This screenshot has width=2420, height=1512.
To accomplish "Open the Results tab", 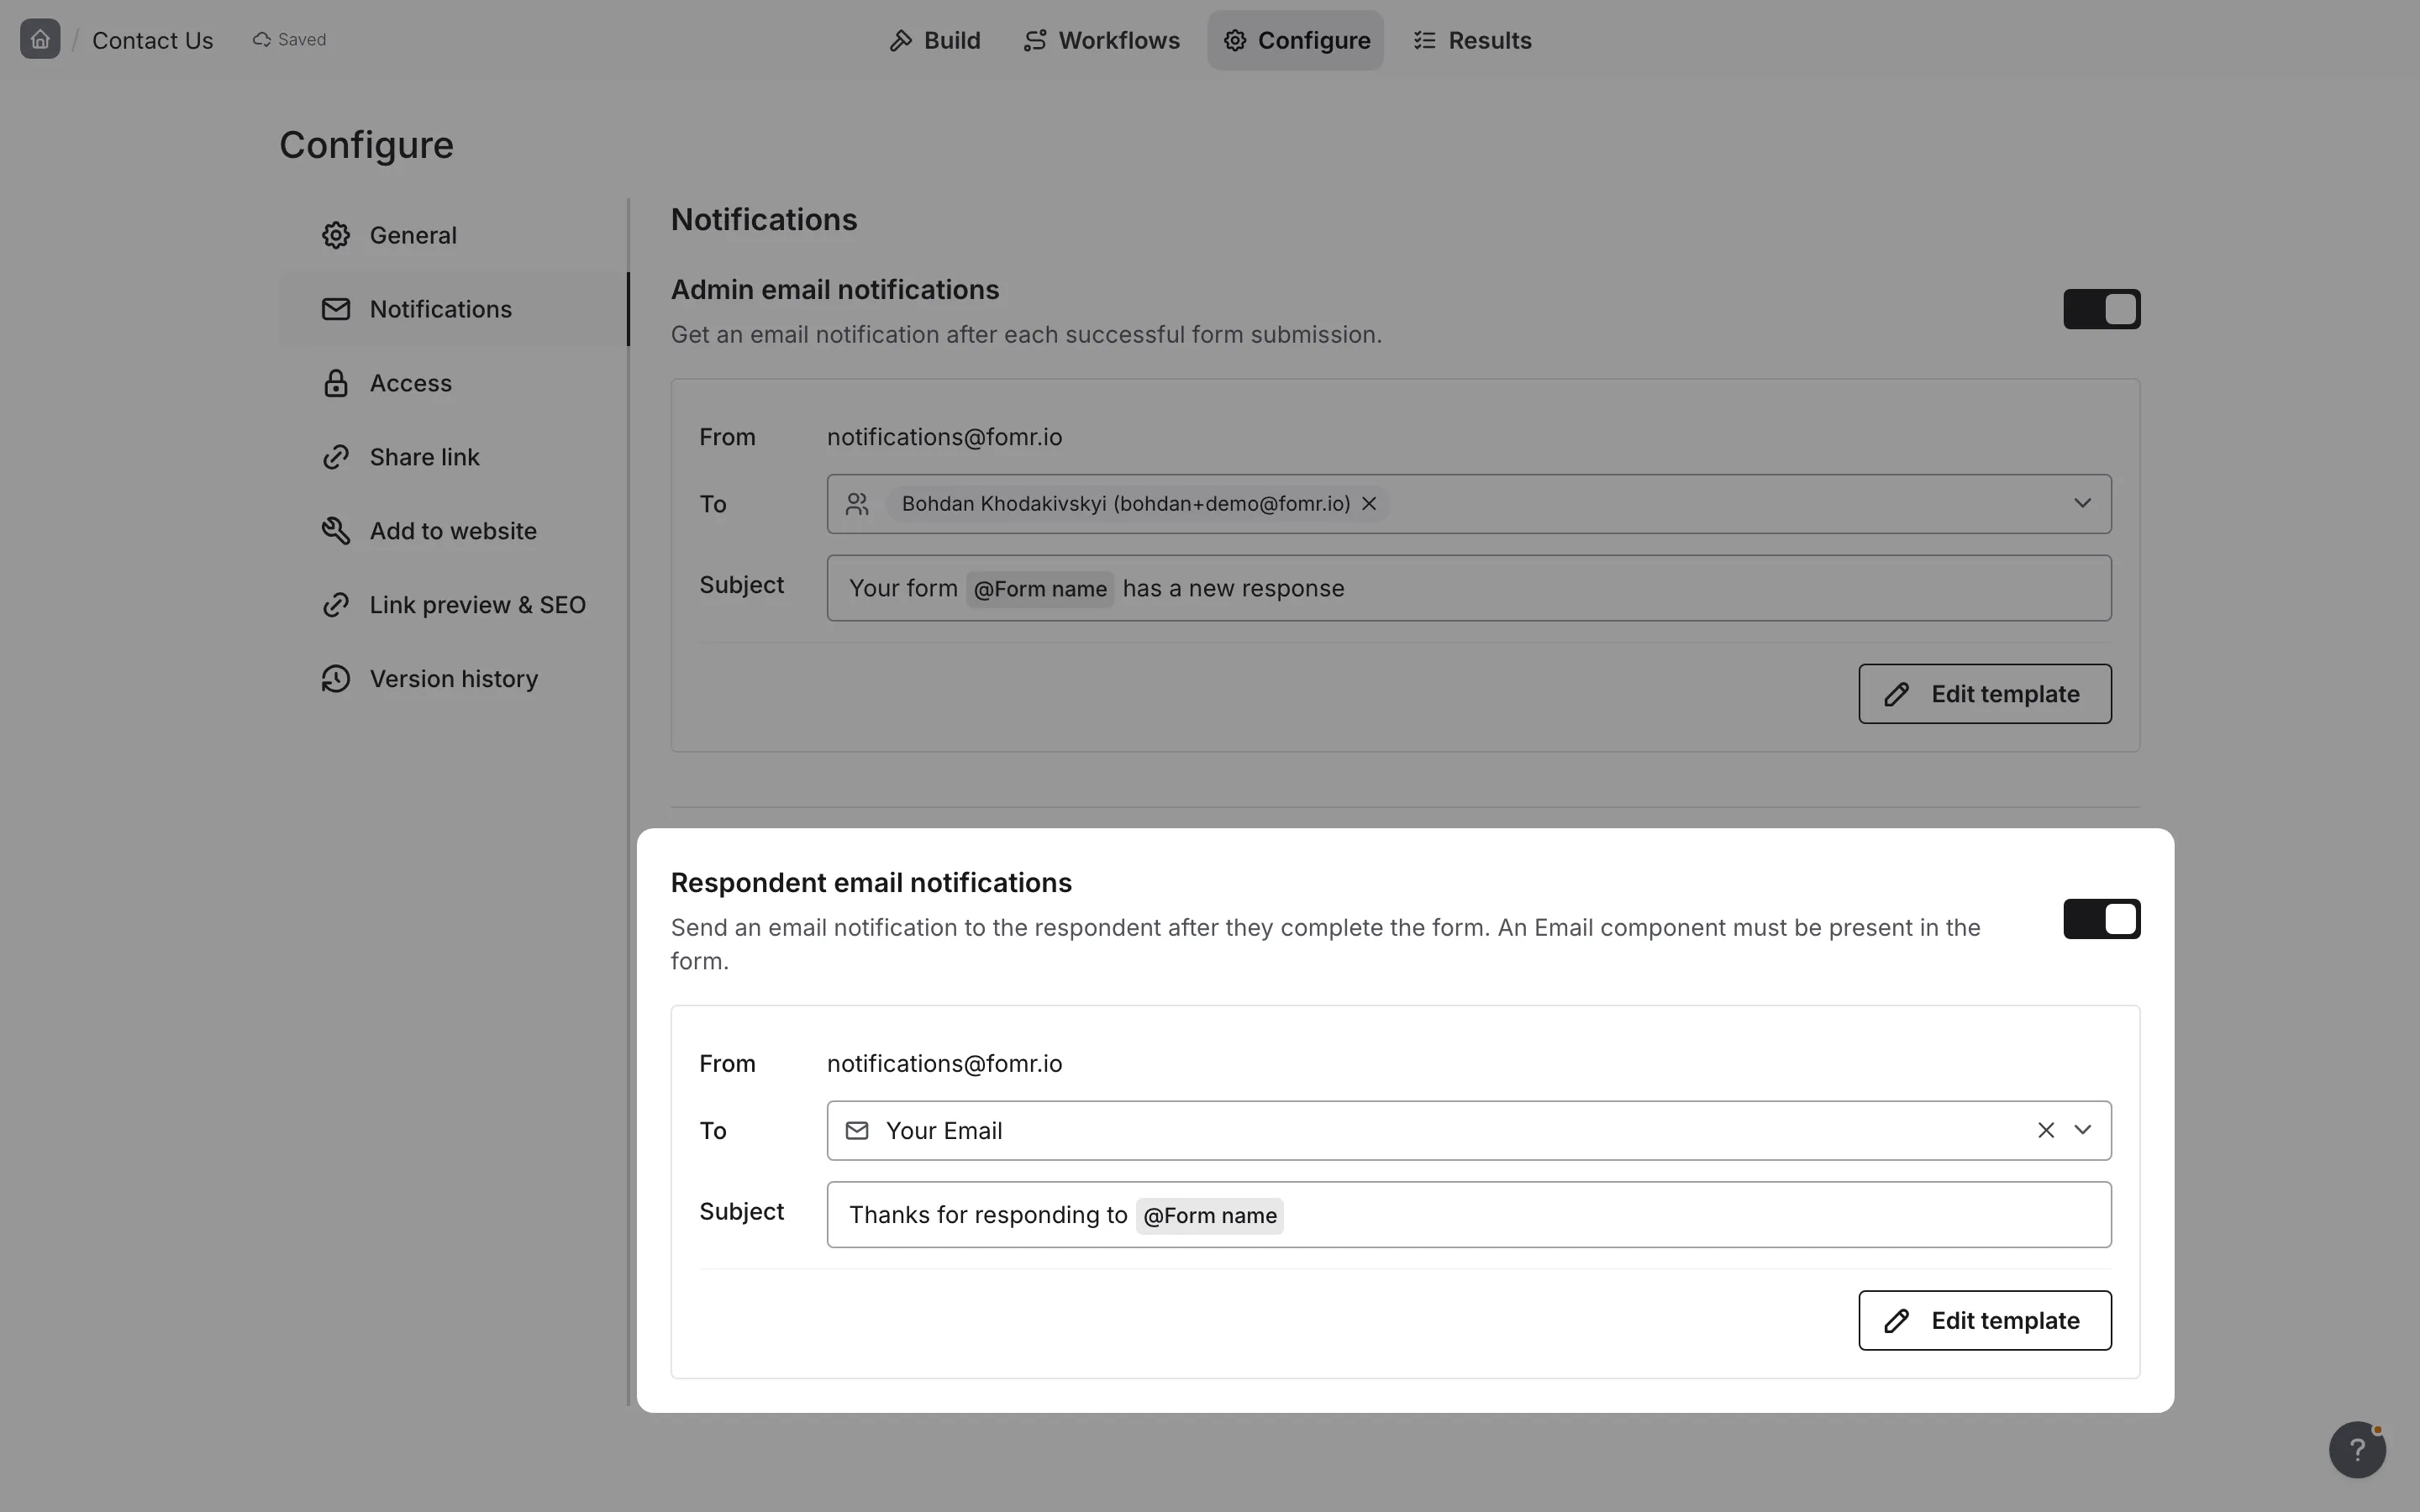I will pos(1472,40).
